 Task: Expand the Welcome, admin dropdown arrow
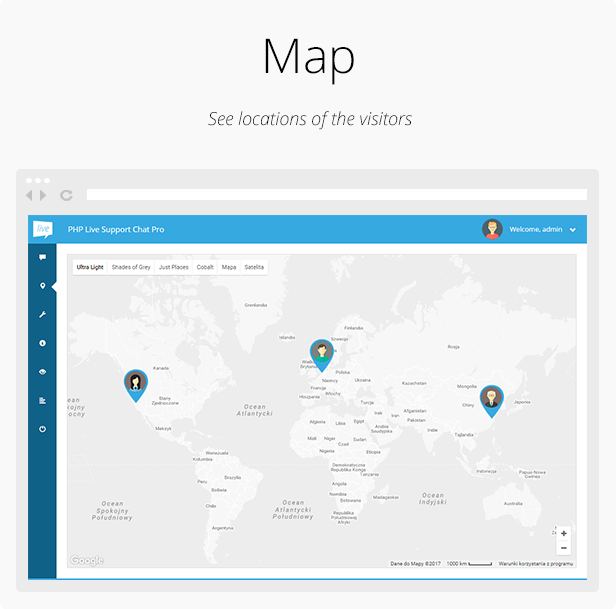573,230
